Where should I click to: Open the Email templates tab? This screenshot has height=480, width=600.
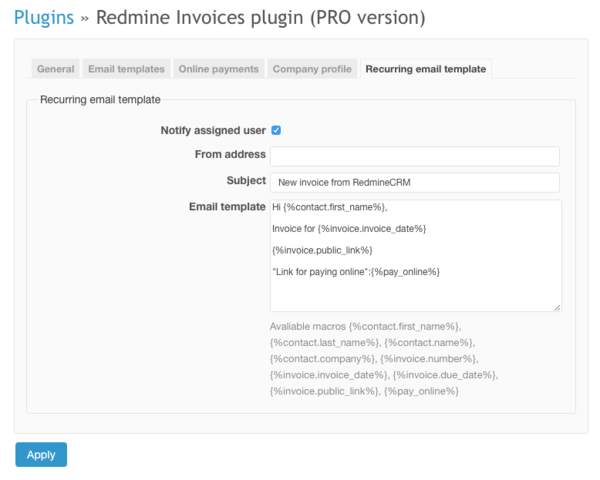tap(126, 69)
